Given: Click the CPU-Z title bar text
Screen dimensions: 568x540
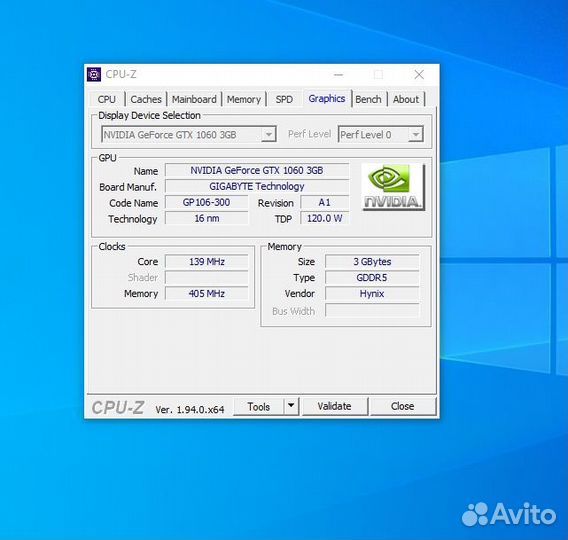Looking at the screenshot, I should (121, 74).
